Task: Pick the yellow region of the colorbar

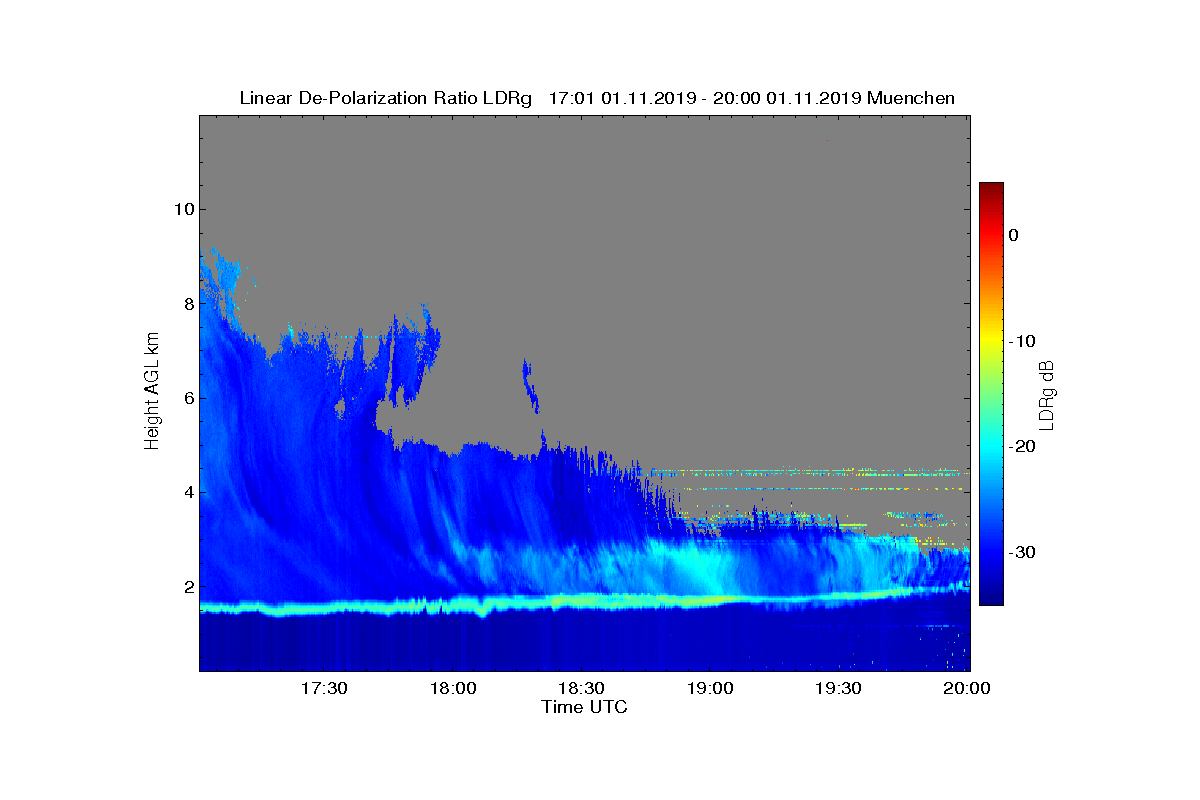Action: 991,341
